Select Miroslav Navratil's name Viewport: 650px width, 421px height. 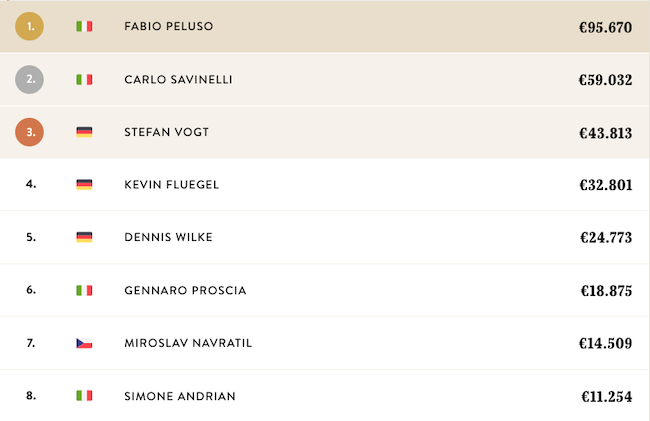coord(188,343)
